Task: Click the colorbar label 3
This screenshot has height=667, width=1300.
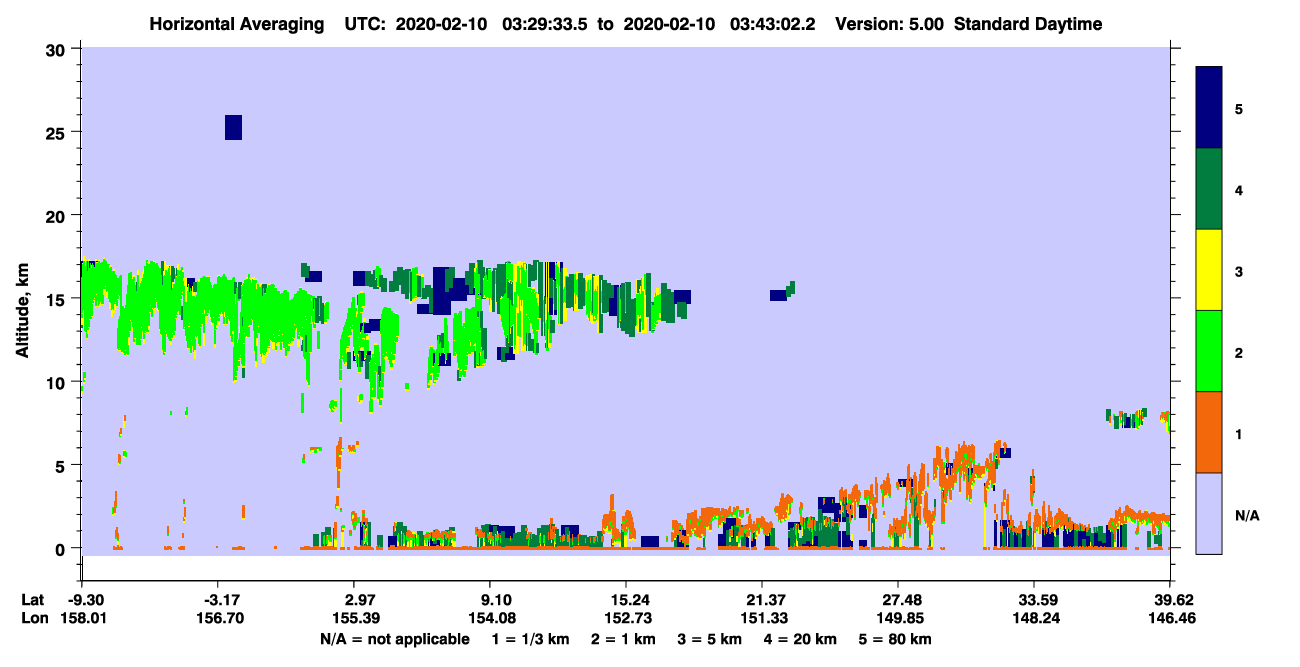Action: [1239, 271]
